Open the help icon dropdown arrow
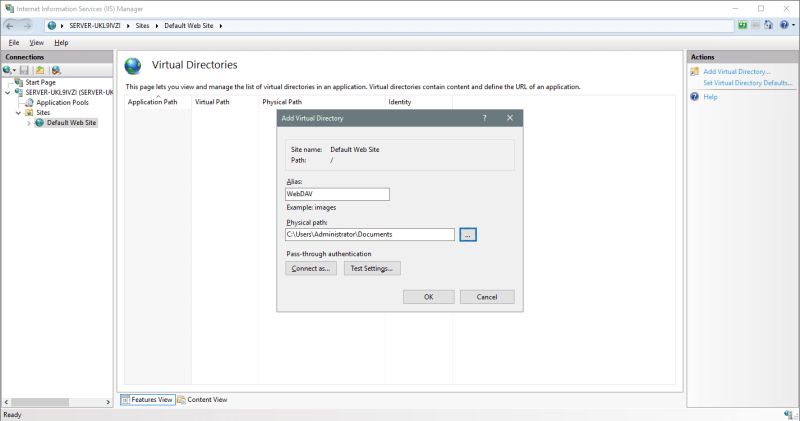 (x=793, y=25)
